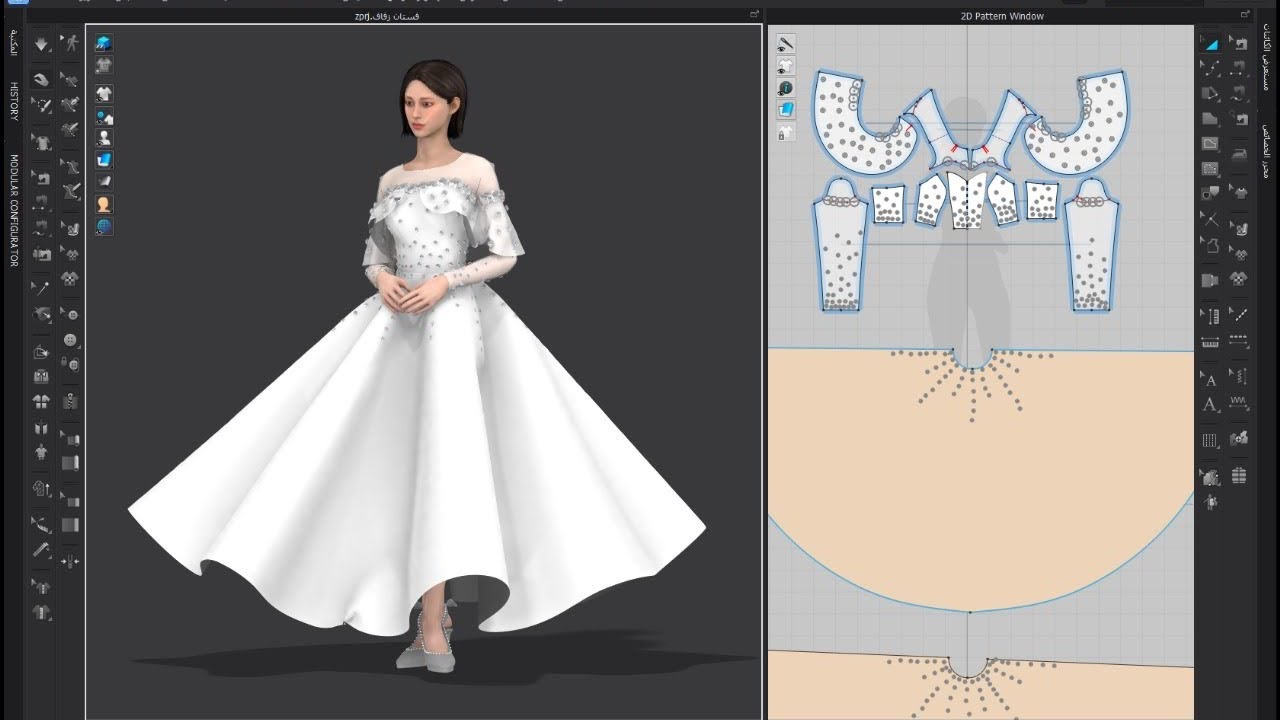This screenshot has height=720, width=1280.
Task: Open the walking avatar motion tool
Action: pyautogui.click(x=71, y=43)
